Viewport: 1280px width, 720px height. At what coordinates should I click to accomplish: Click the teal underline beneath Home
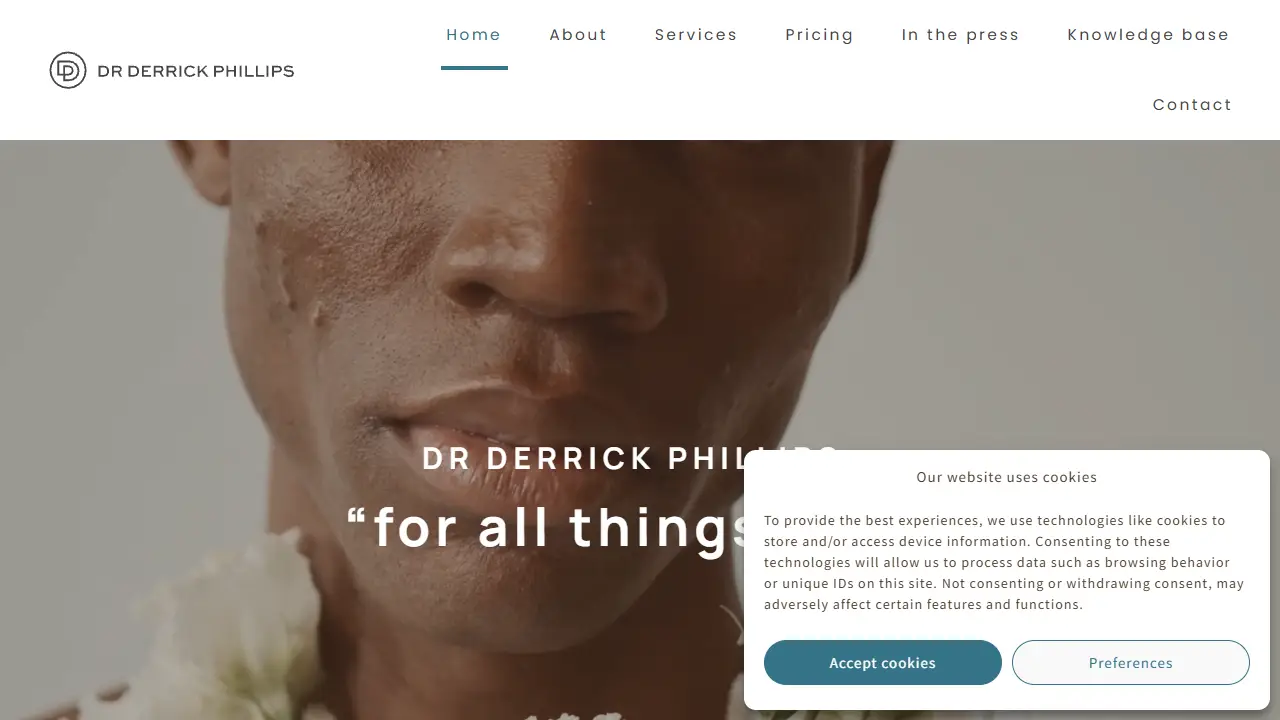point(474,68)
